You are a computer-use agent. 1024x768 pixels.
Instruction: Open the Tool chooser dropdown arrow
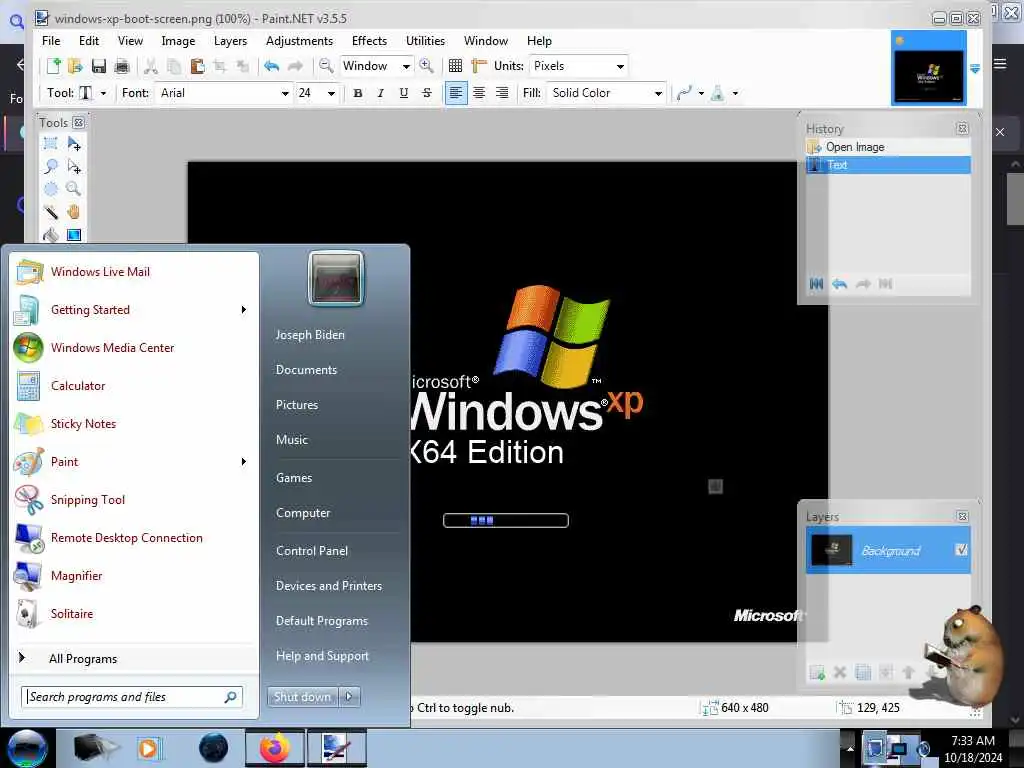[x=103, y=93]
